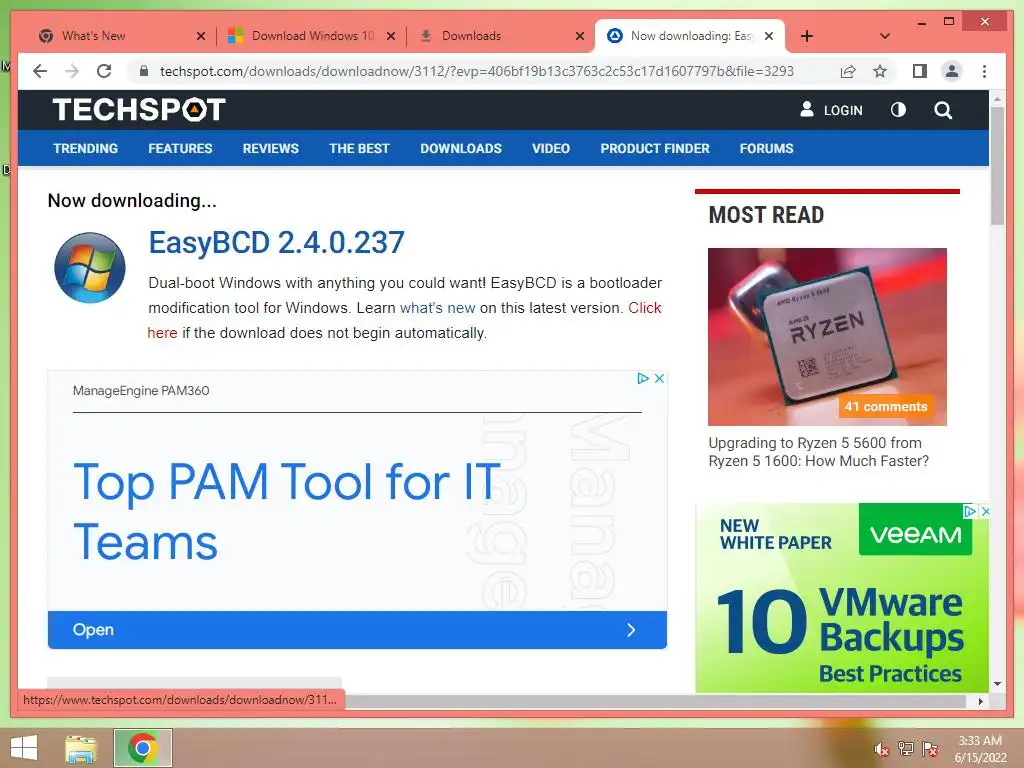Close the Downloads tab
The height and width of the screenshot is (768, 1024).
tap(580, 36)
